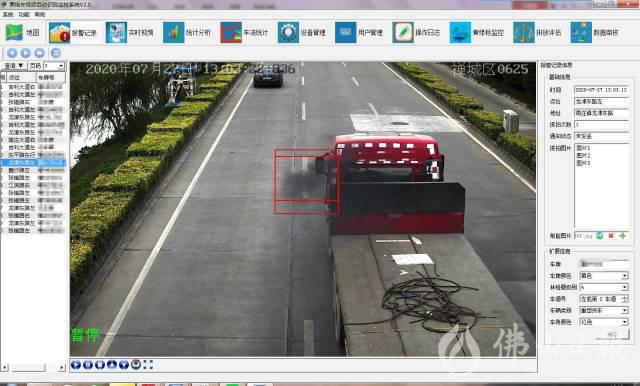Click the license plate field in extended info

click(604, 264)
